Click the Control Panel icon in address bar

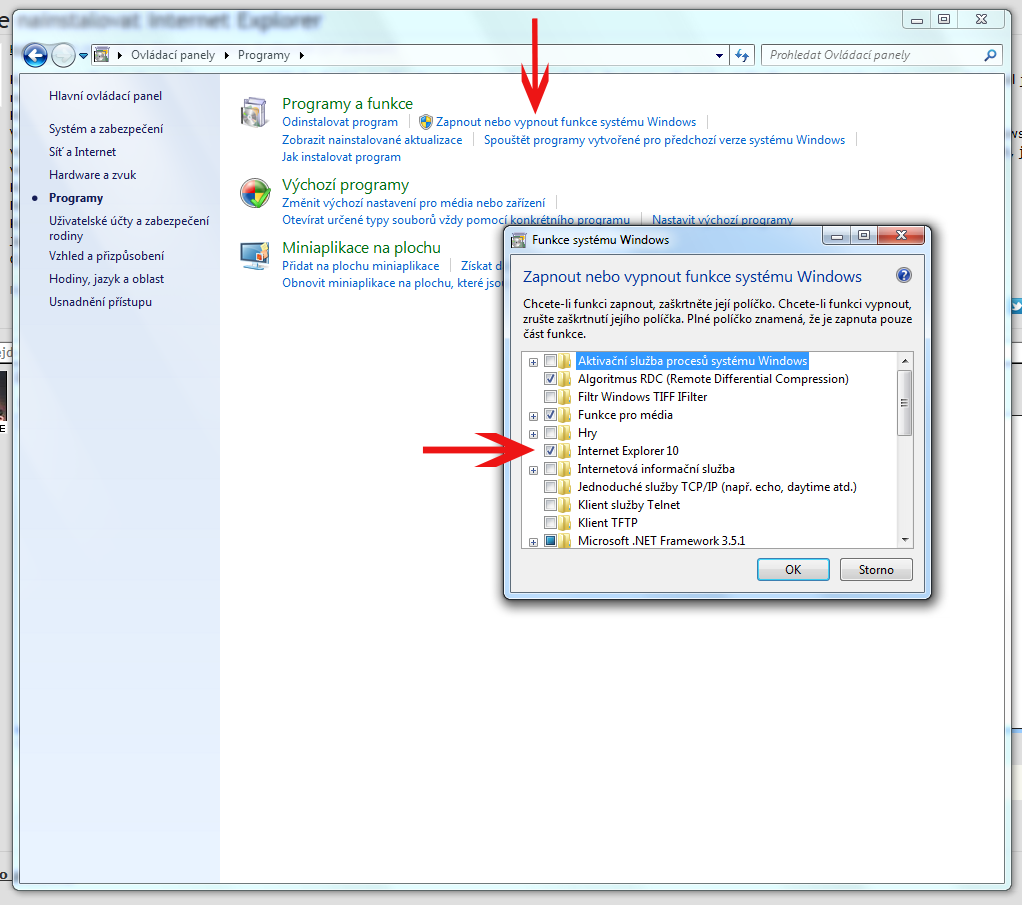102,55
